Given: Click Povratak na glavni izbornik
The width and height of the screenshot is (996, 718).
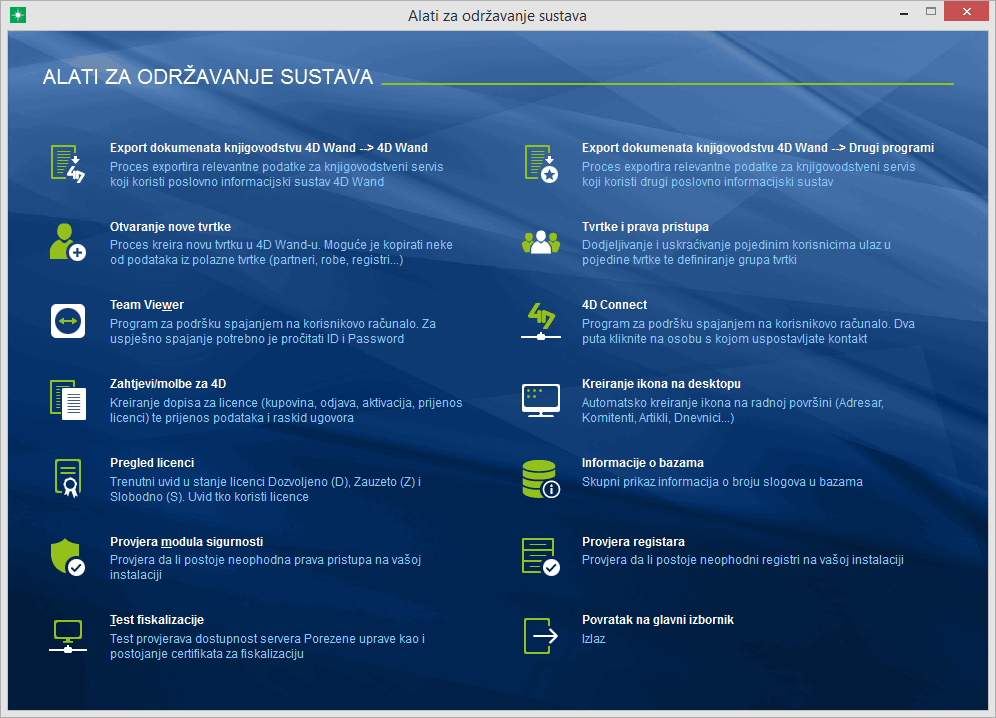Looking at the screenshot, I should (x=657, y=620).
